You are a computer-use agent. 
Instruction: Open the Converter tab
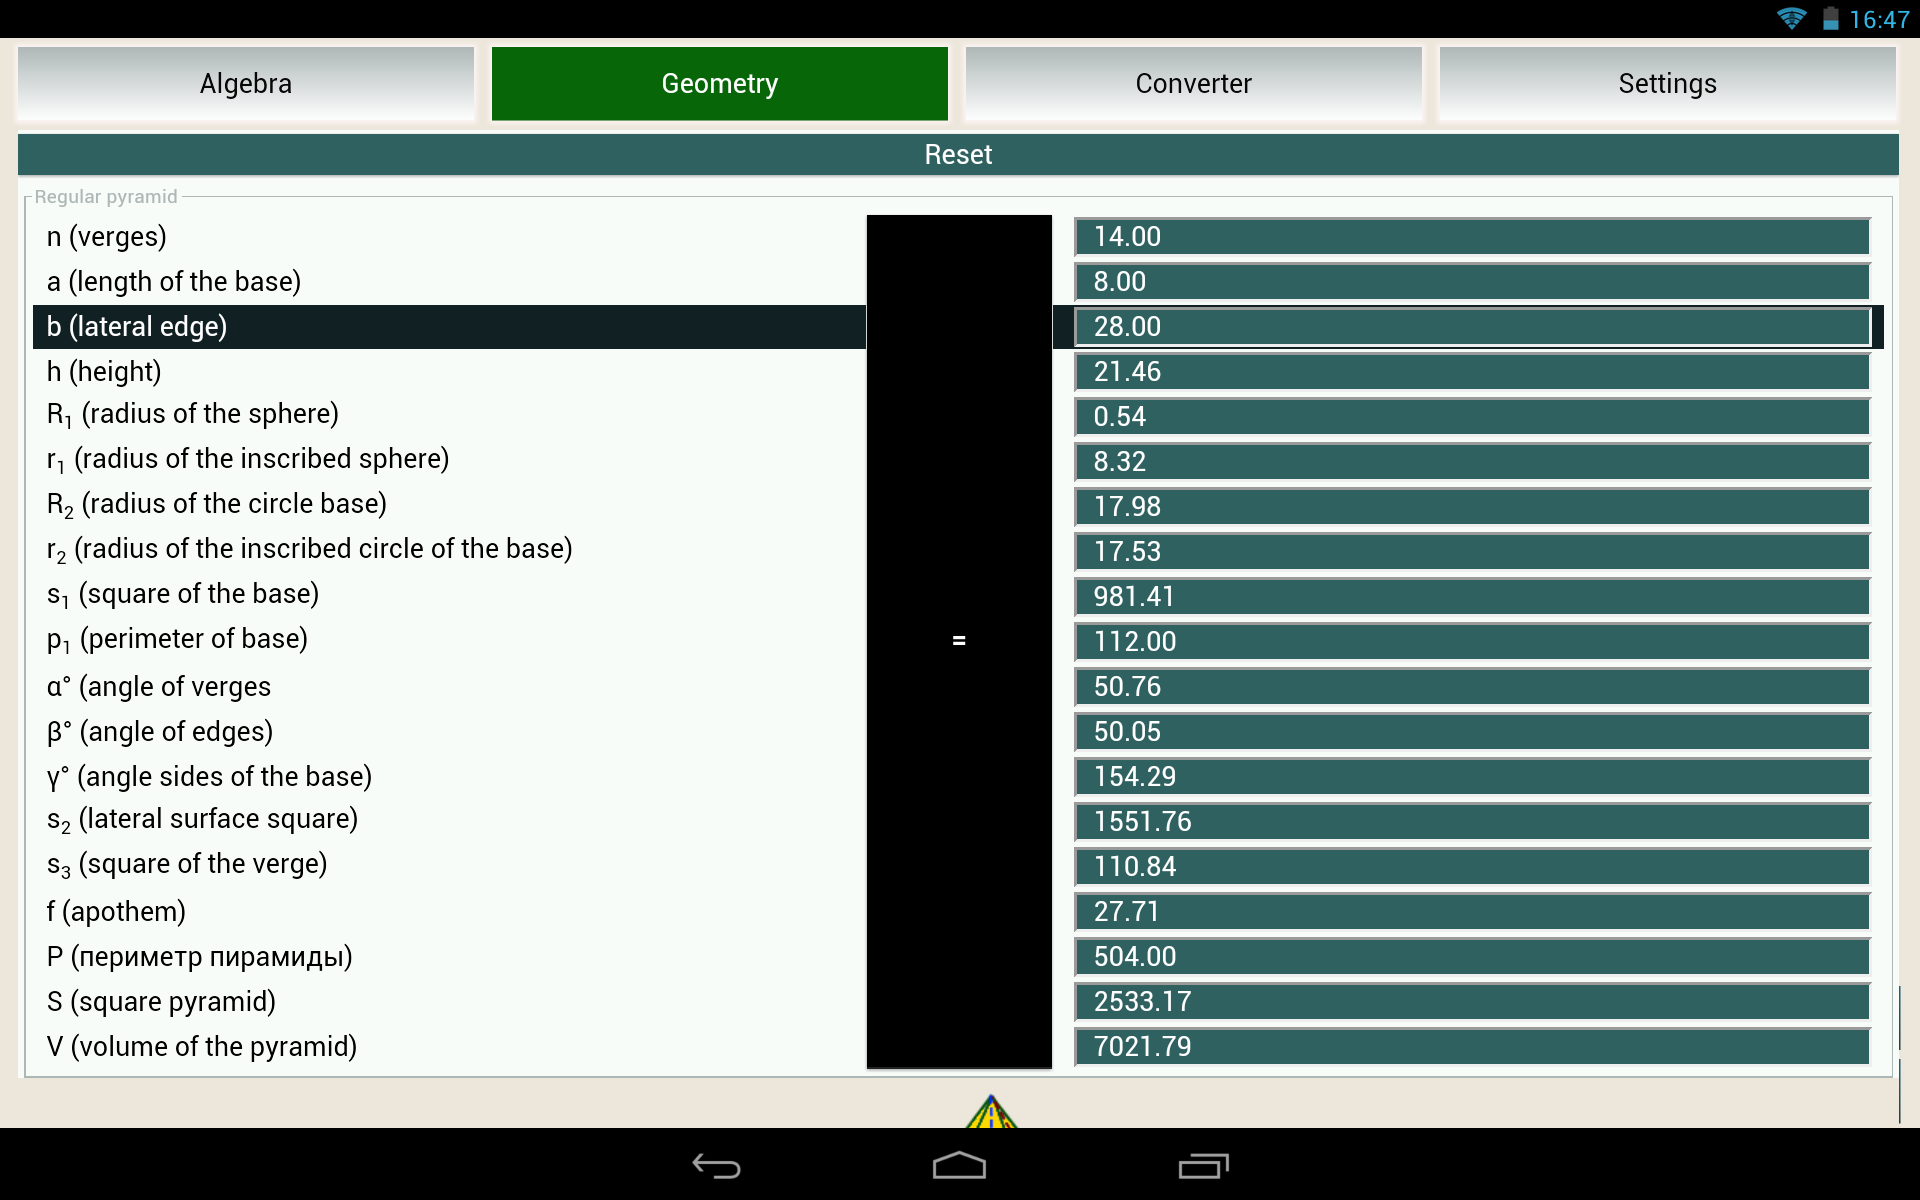(x=1193, y=84)
